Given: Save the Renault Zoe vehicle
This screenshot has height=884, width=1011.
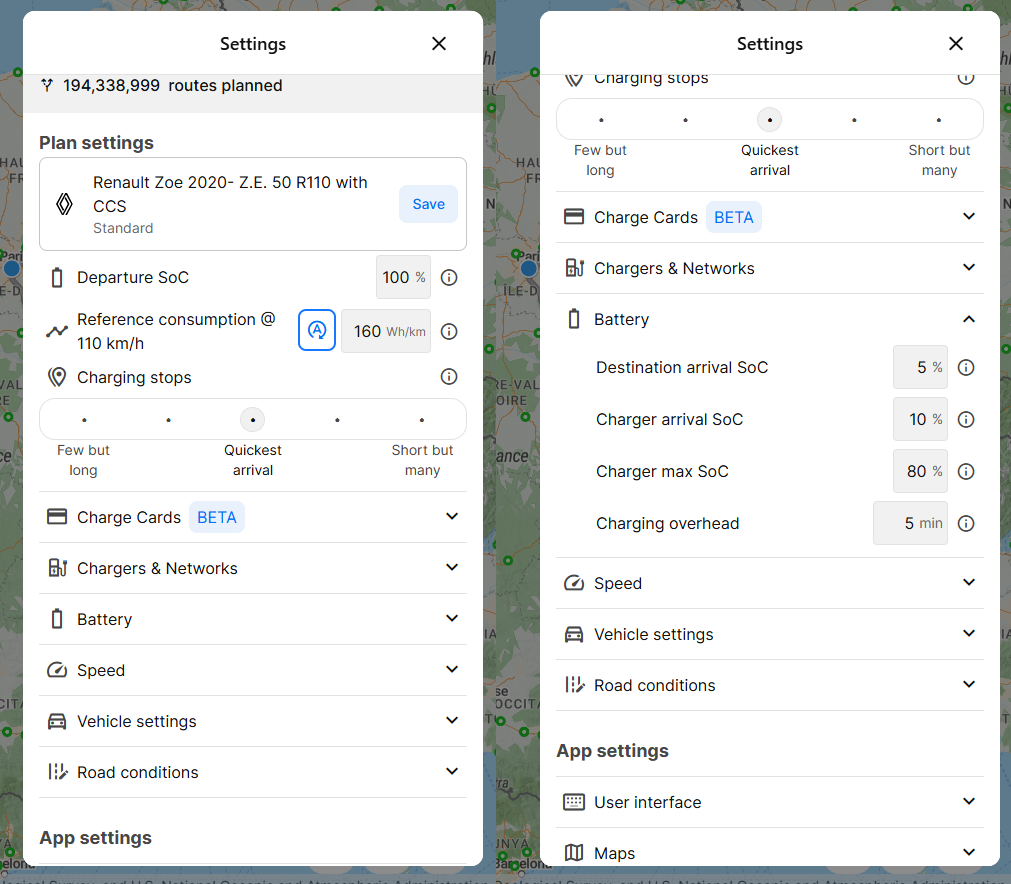Looking at the screenshot, I should click(x=428, y=204).
